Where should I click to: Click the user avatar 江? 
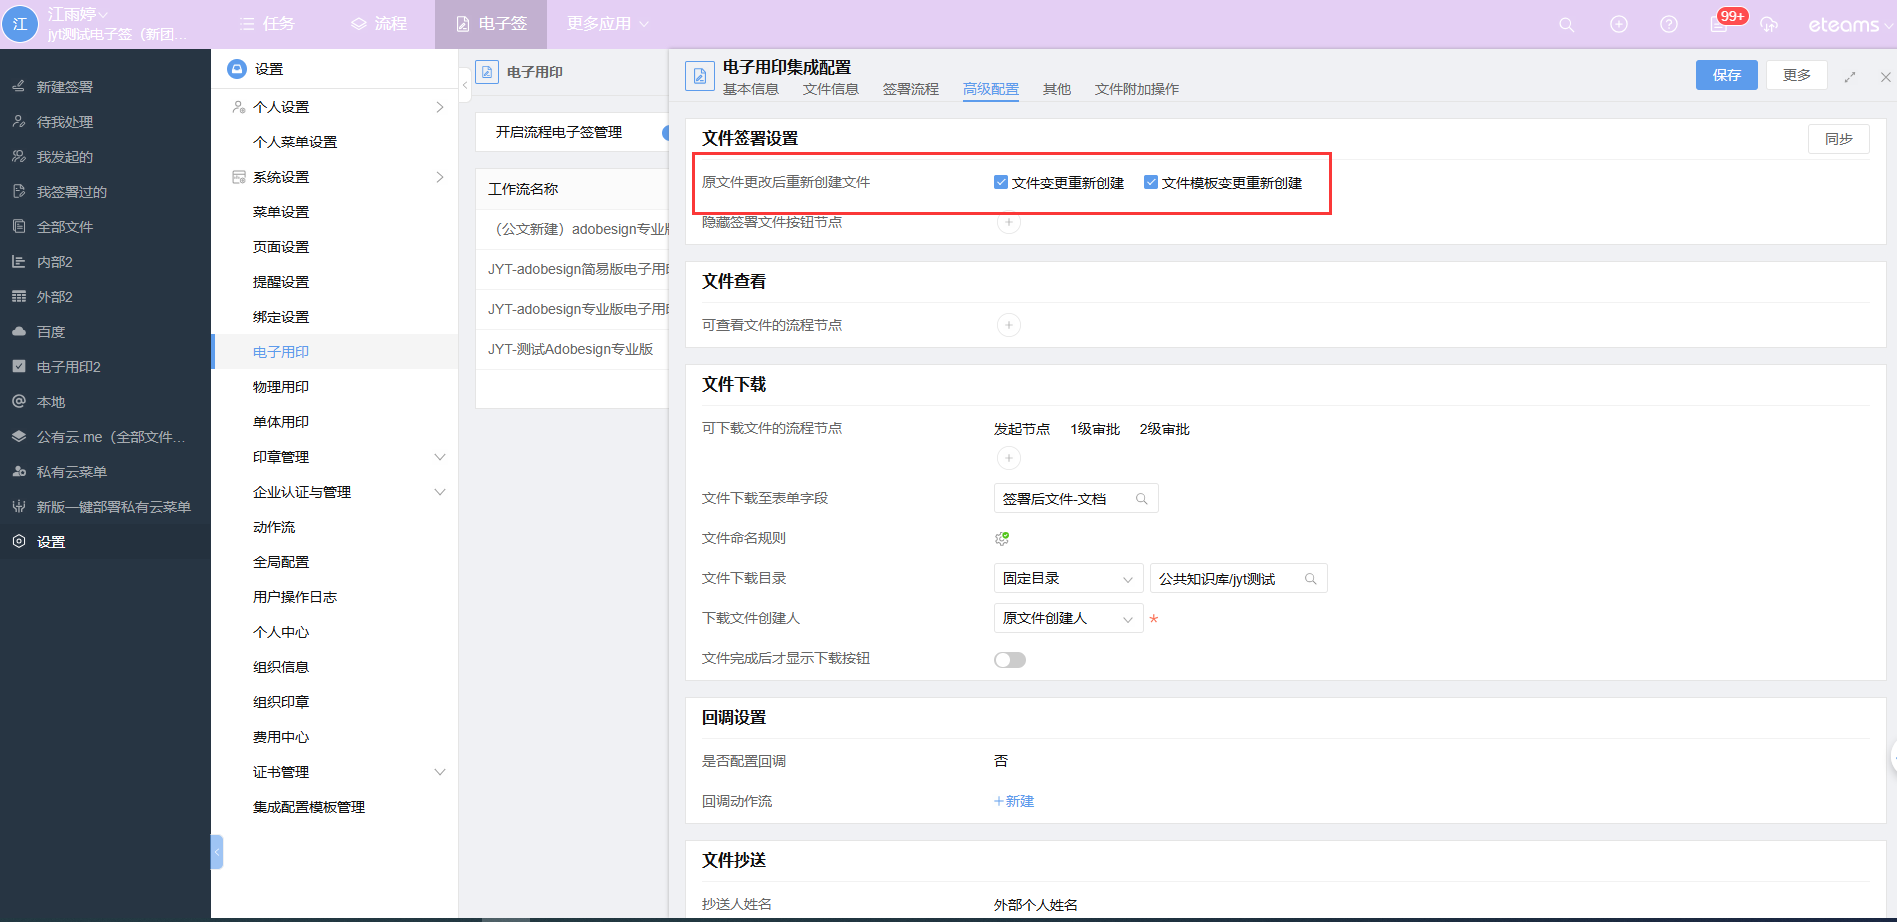[20, 24]
